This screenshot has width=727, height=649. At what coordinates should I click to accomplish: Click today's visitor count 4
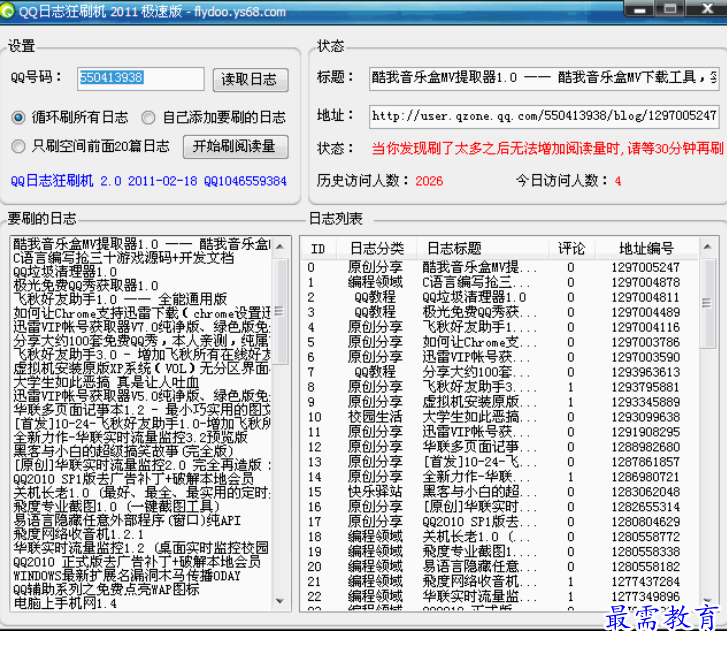[x=618, y=181]
